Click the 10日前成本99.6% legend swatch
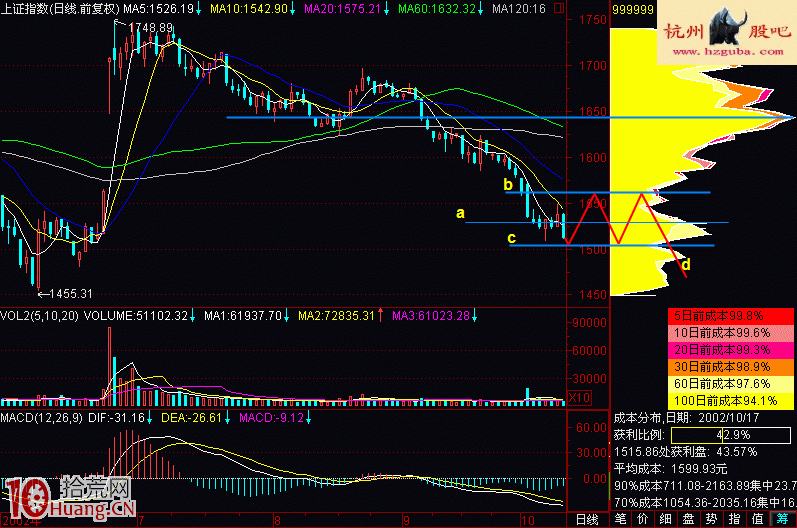 731,333
